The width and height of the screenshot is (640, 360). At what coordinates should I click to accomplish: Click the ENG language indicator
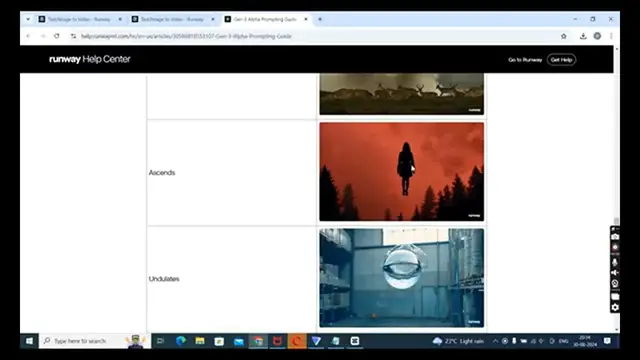pyautogui.click(x=564, y=341)
